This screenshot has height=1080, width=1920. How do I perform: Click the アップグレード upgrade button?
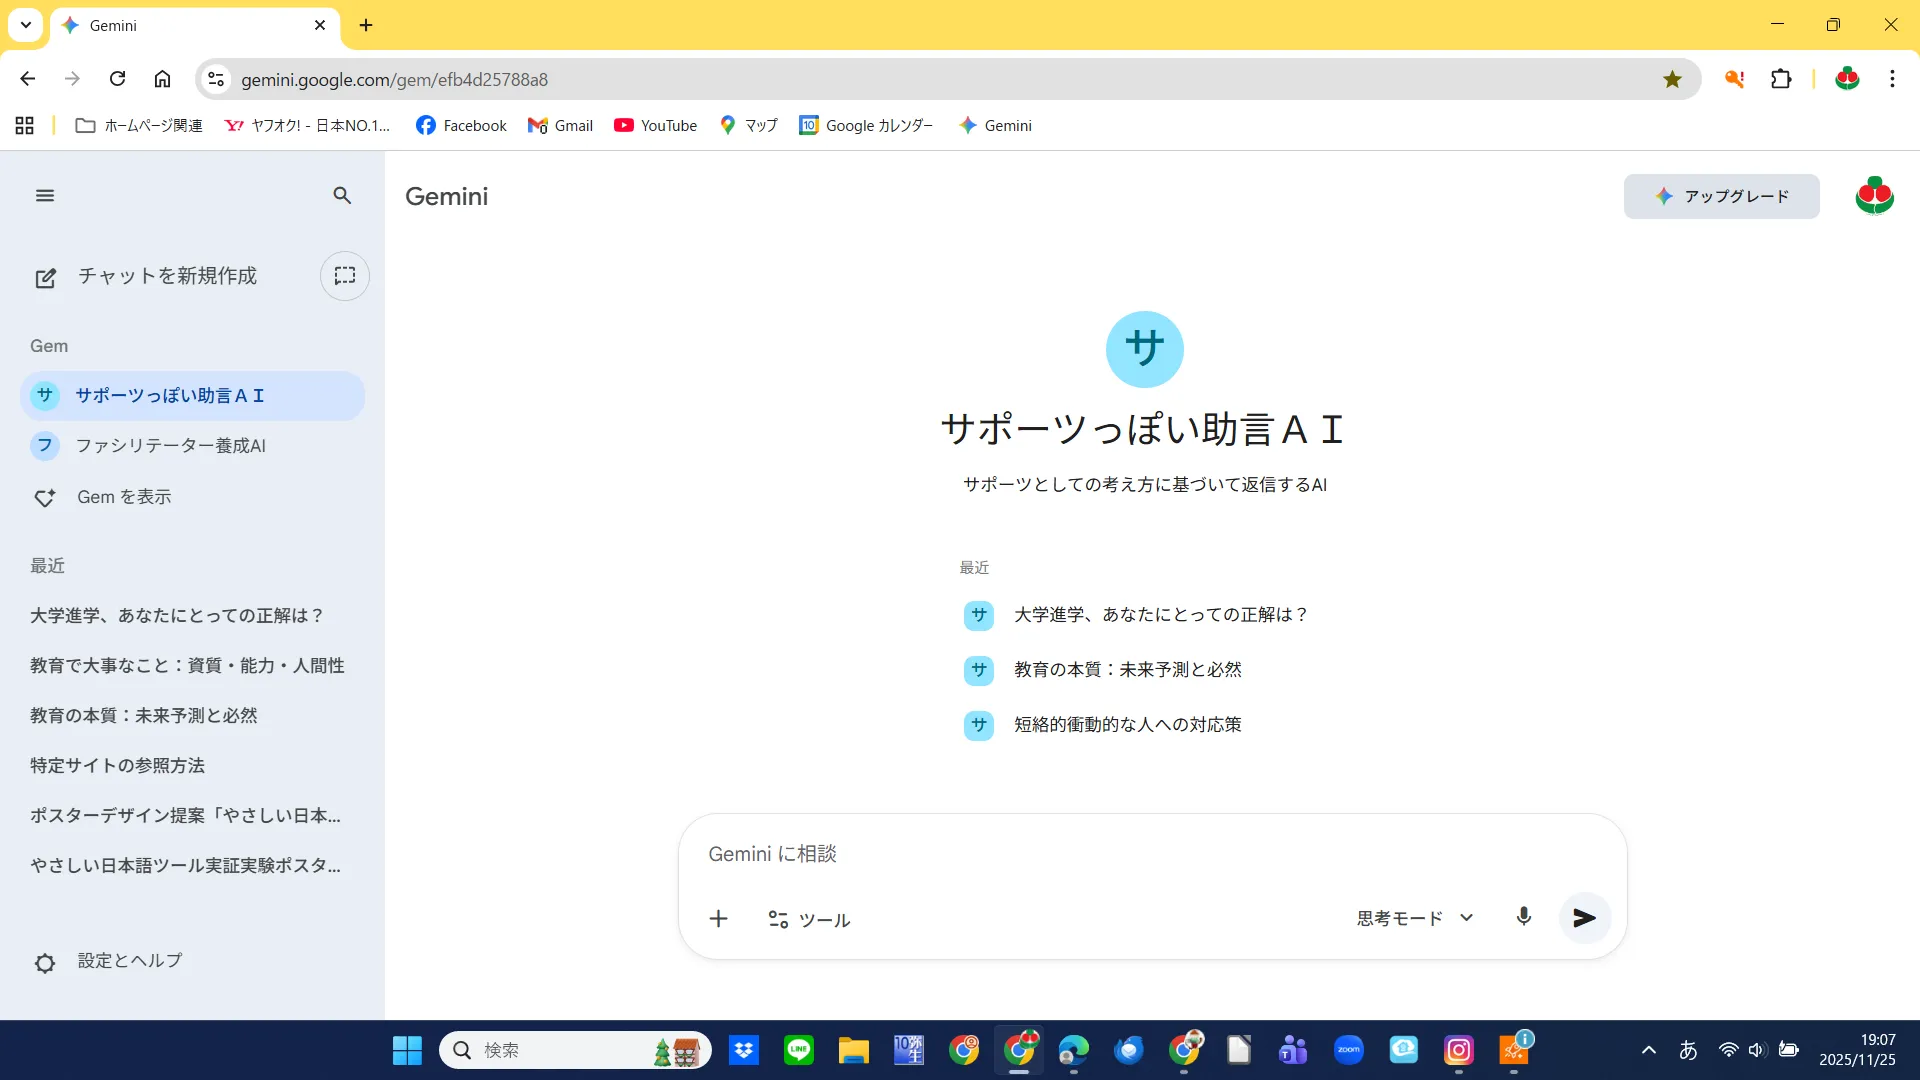pyautogui.click(x=1721, y=196)
